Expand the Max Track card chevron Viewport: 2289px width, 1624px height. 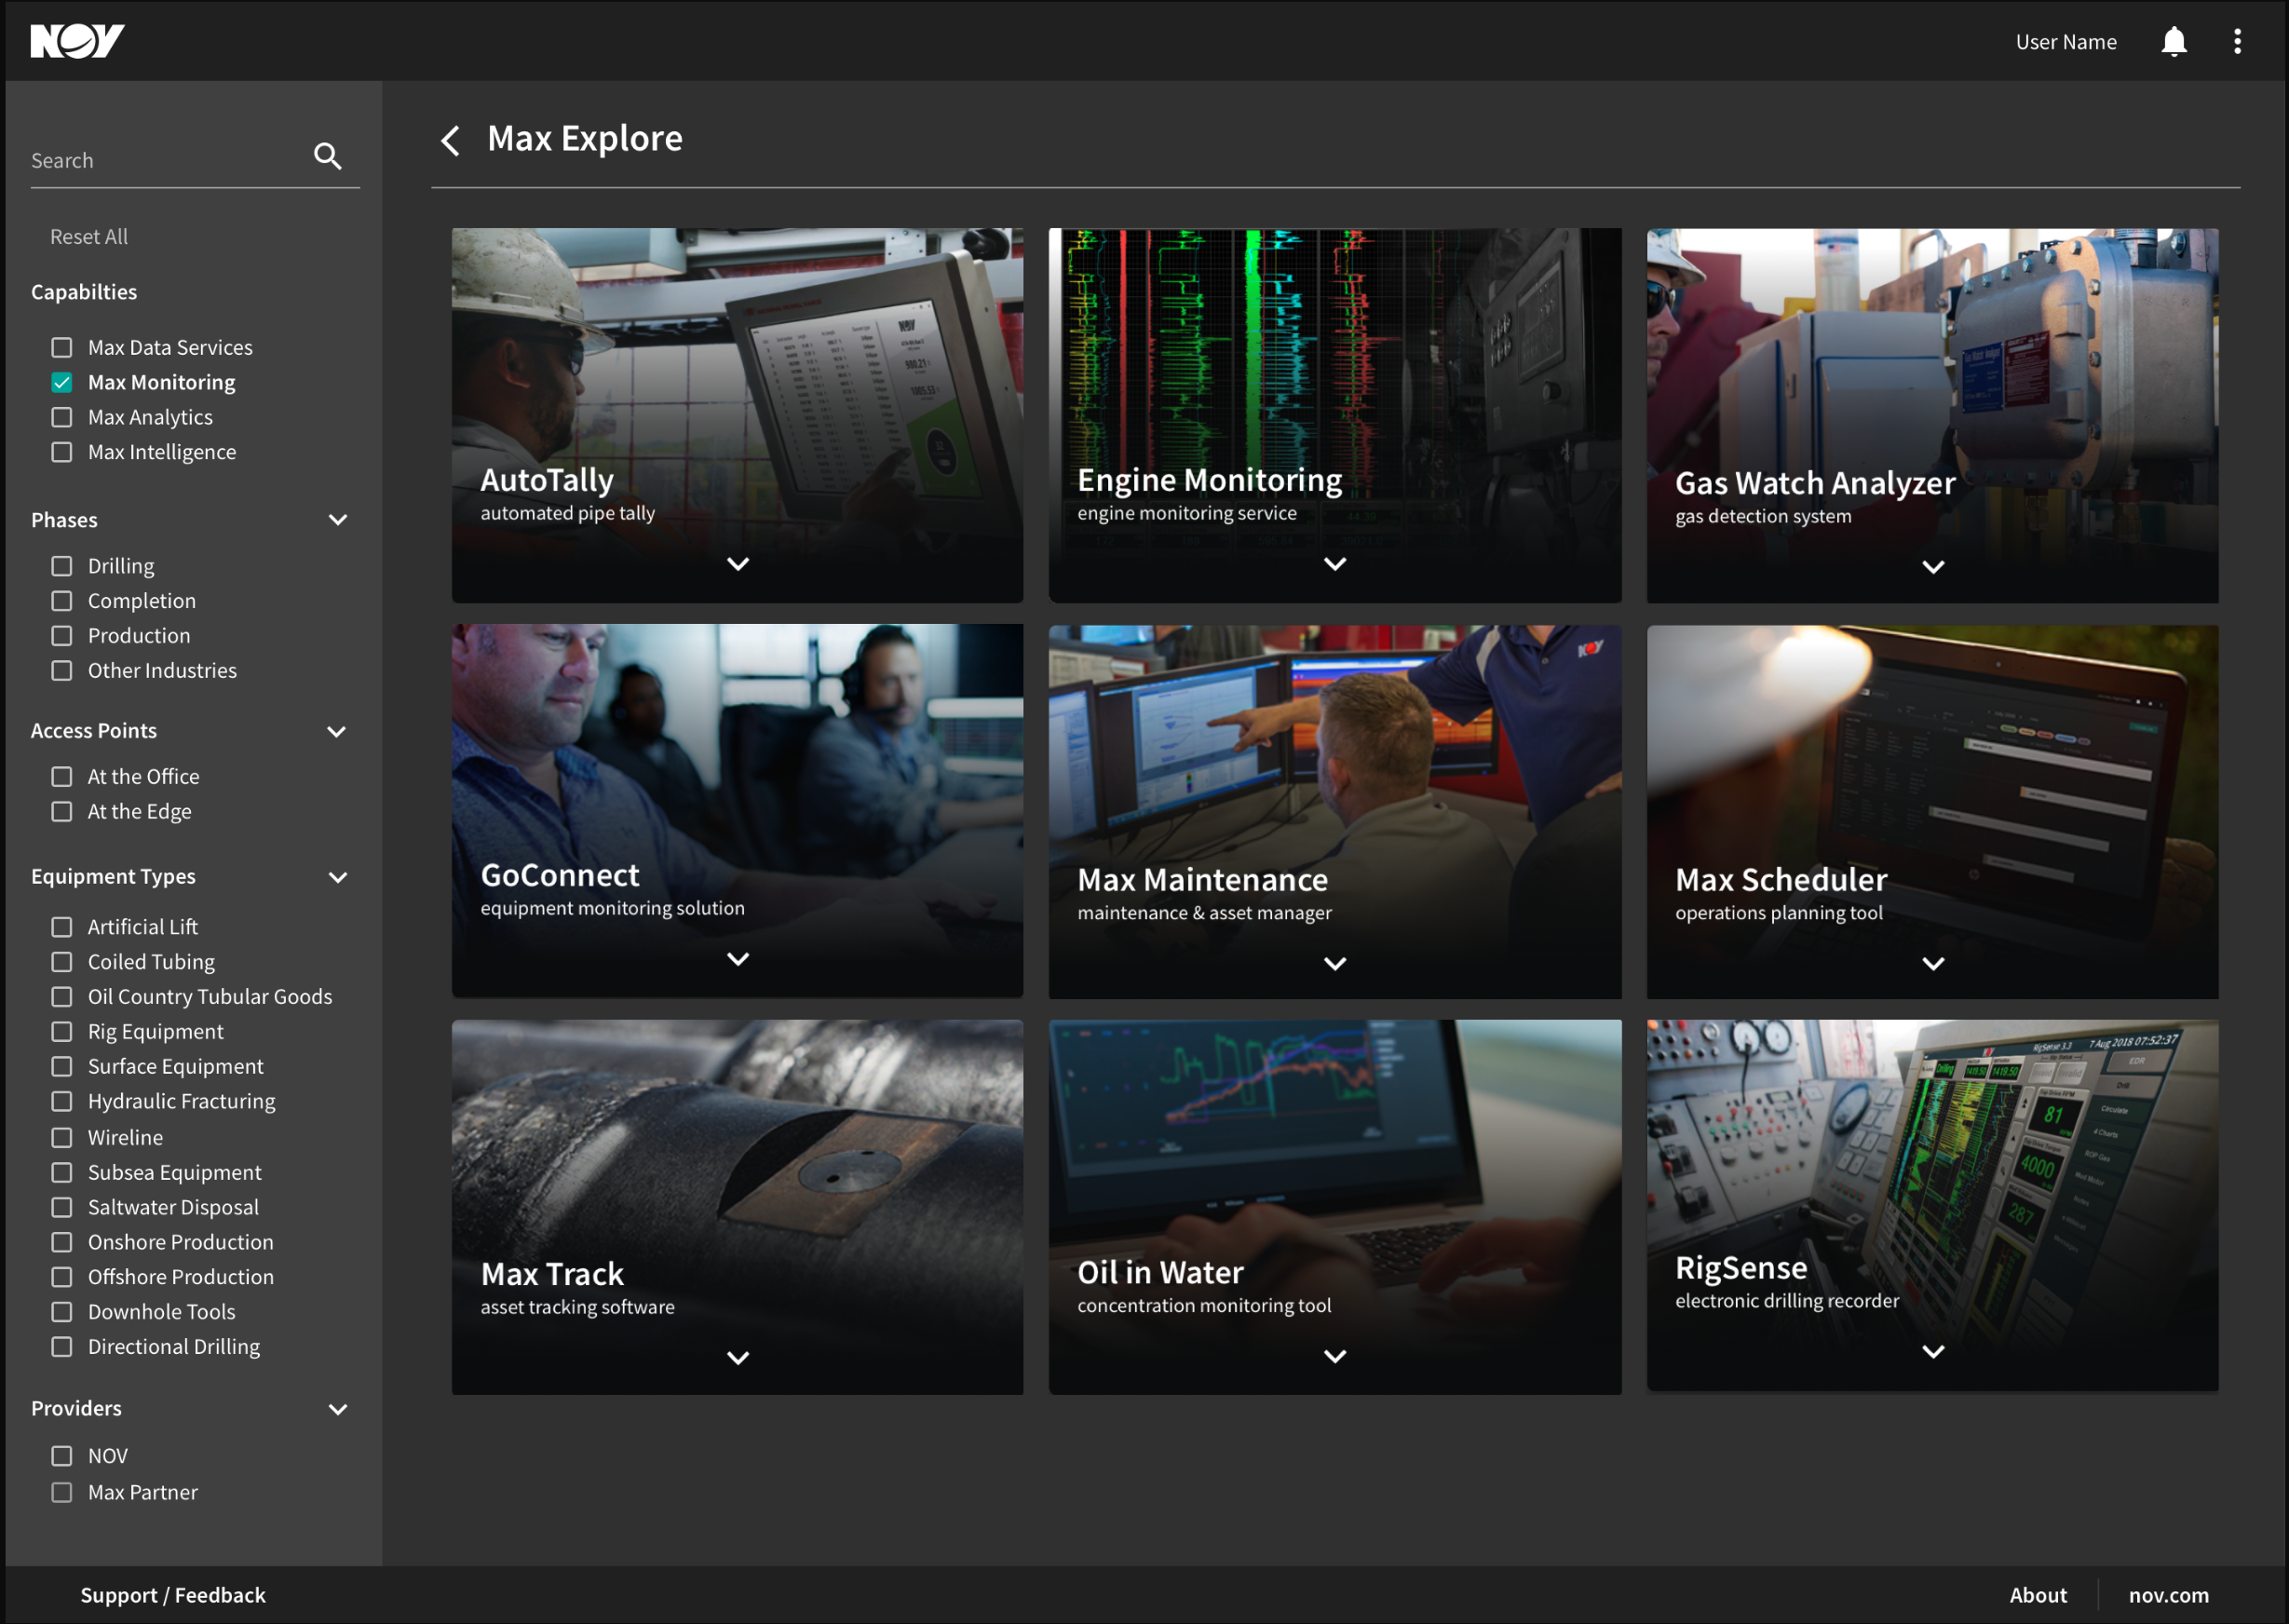738,1358
